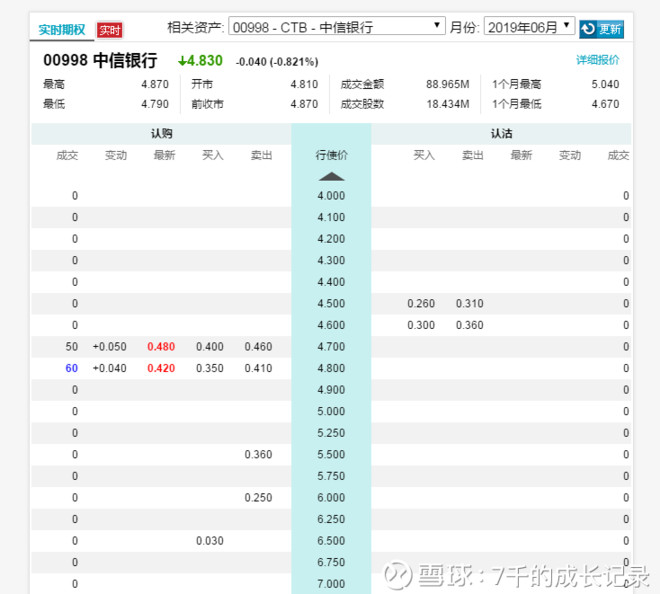Open the 相关资产 dropdown for 00998 - CTB - 中信银行
Image resolution: width=660 pixels, height=594 pixels.
[337, 27]
